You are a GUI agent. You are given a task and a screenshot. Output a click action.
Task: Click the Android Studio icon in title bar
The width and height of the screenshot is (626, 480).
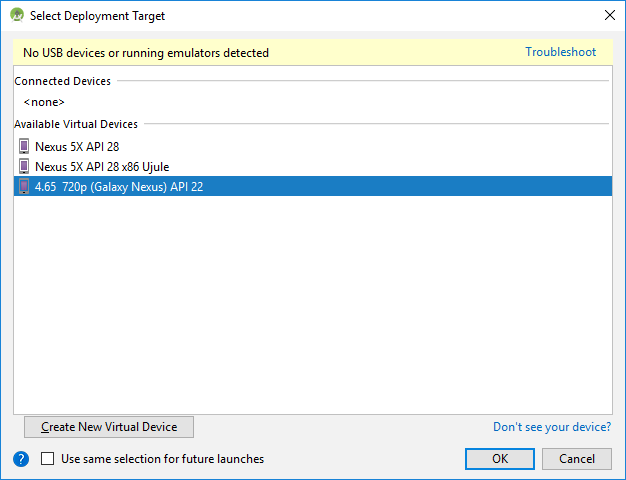[x=17, y=16]
